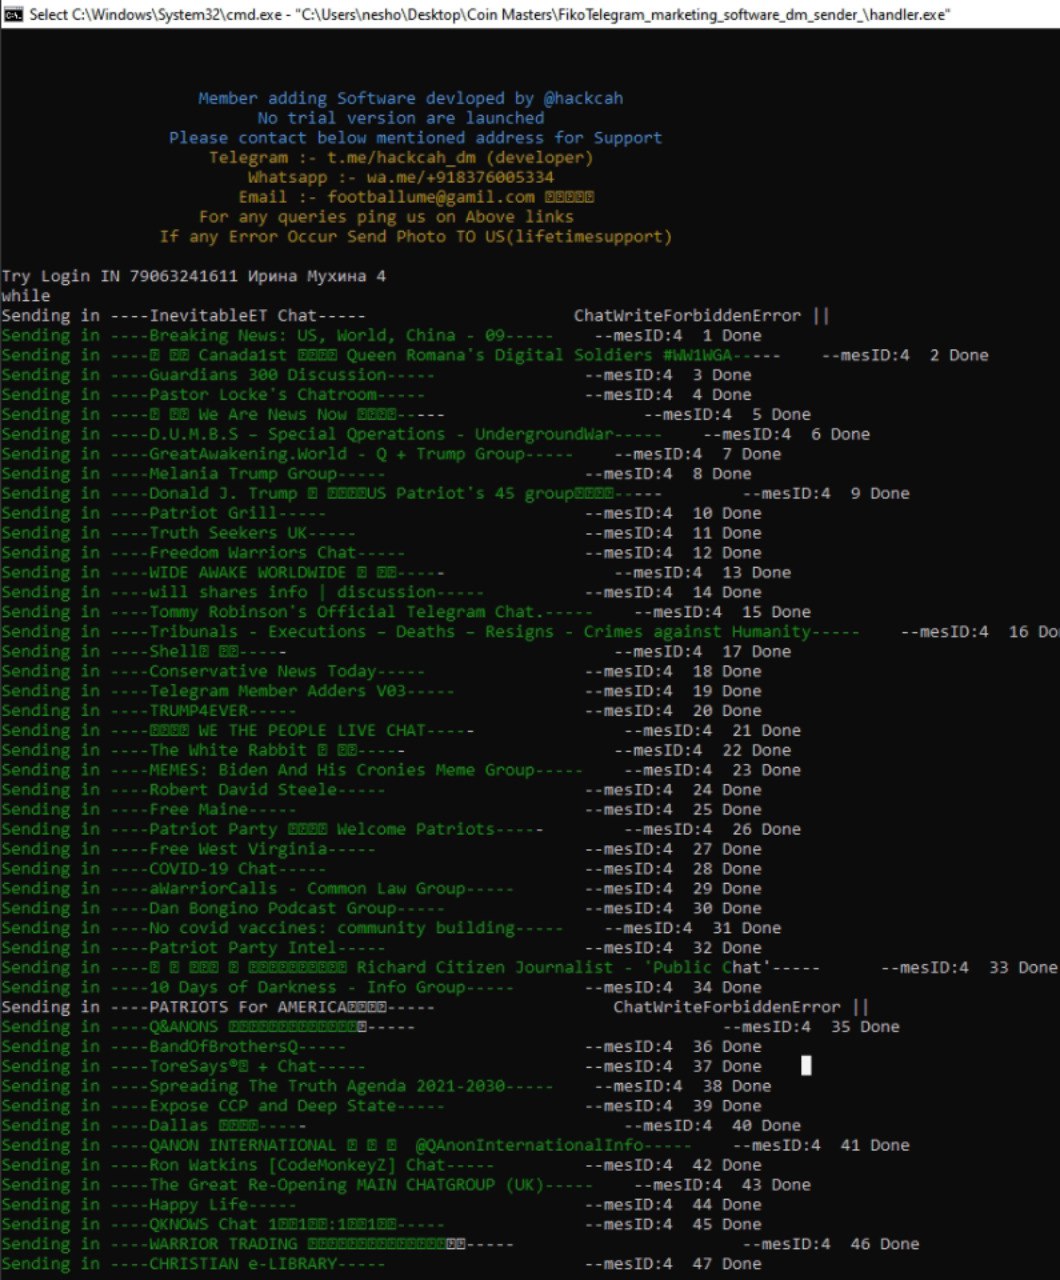Viewport: 1060px width, 1280px height.
Task: Click 'D.U.M.B.S - Special Operations' line
Action: tap(436, 434)
